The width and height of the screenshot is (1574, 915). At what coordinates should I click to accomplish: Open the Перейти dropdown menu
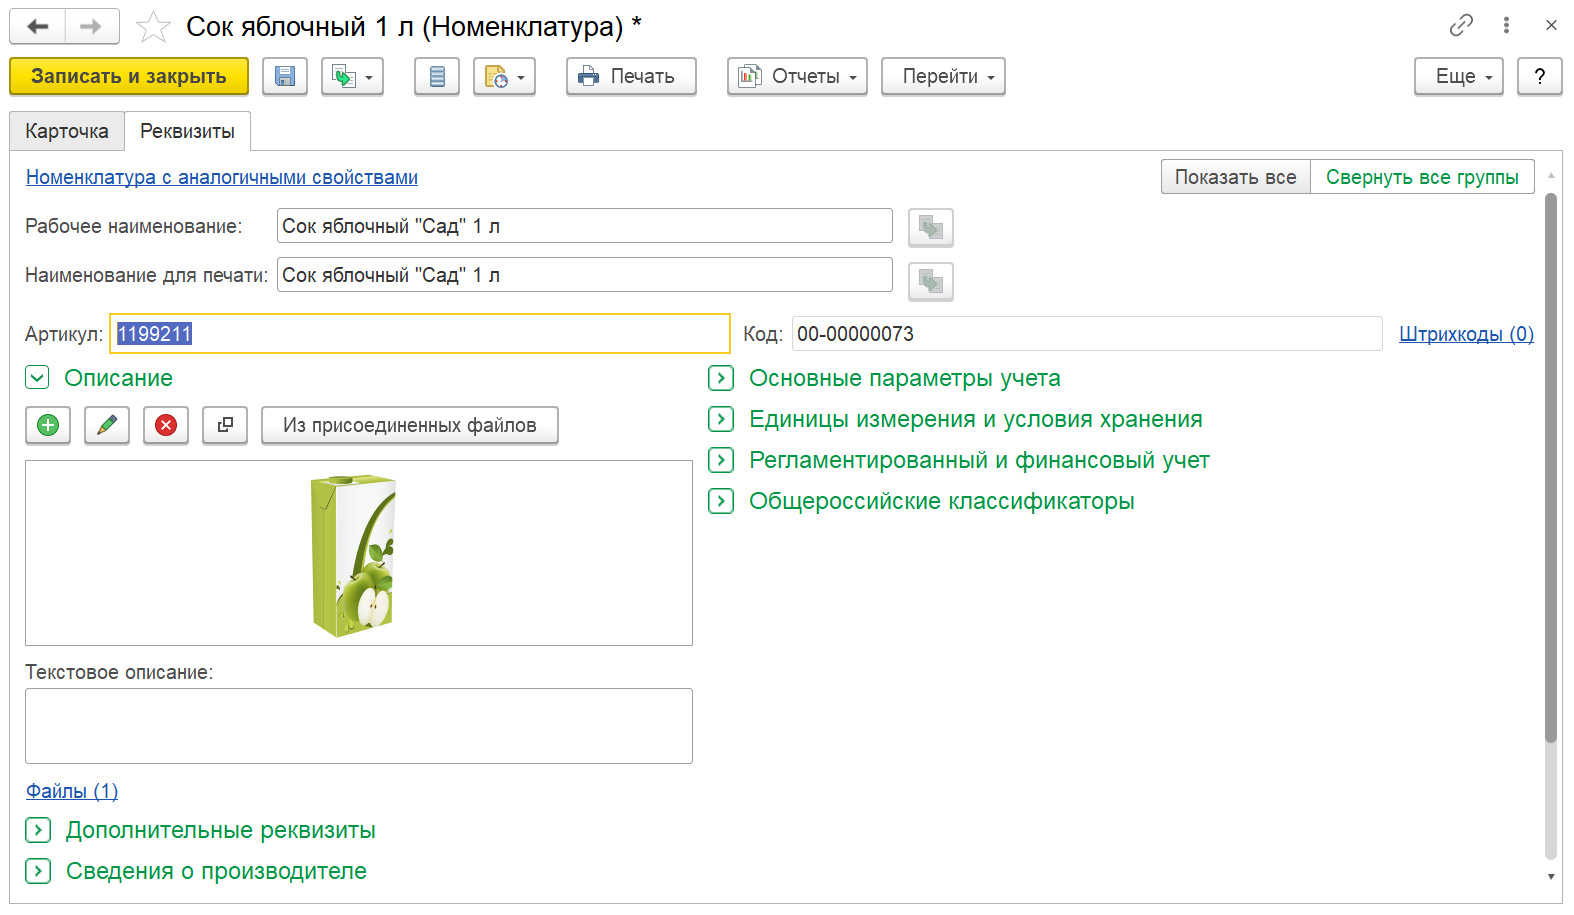[x=943, y=76]
